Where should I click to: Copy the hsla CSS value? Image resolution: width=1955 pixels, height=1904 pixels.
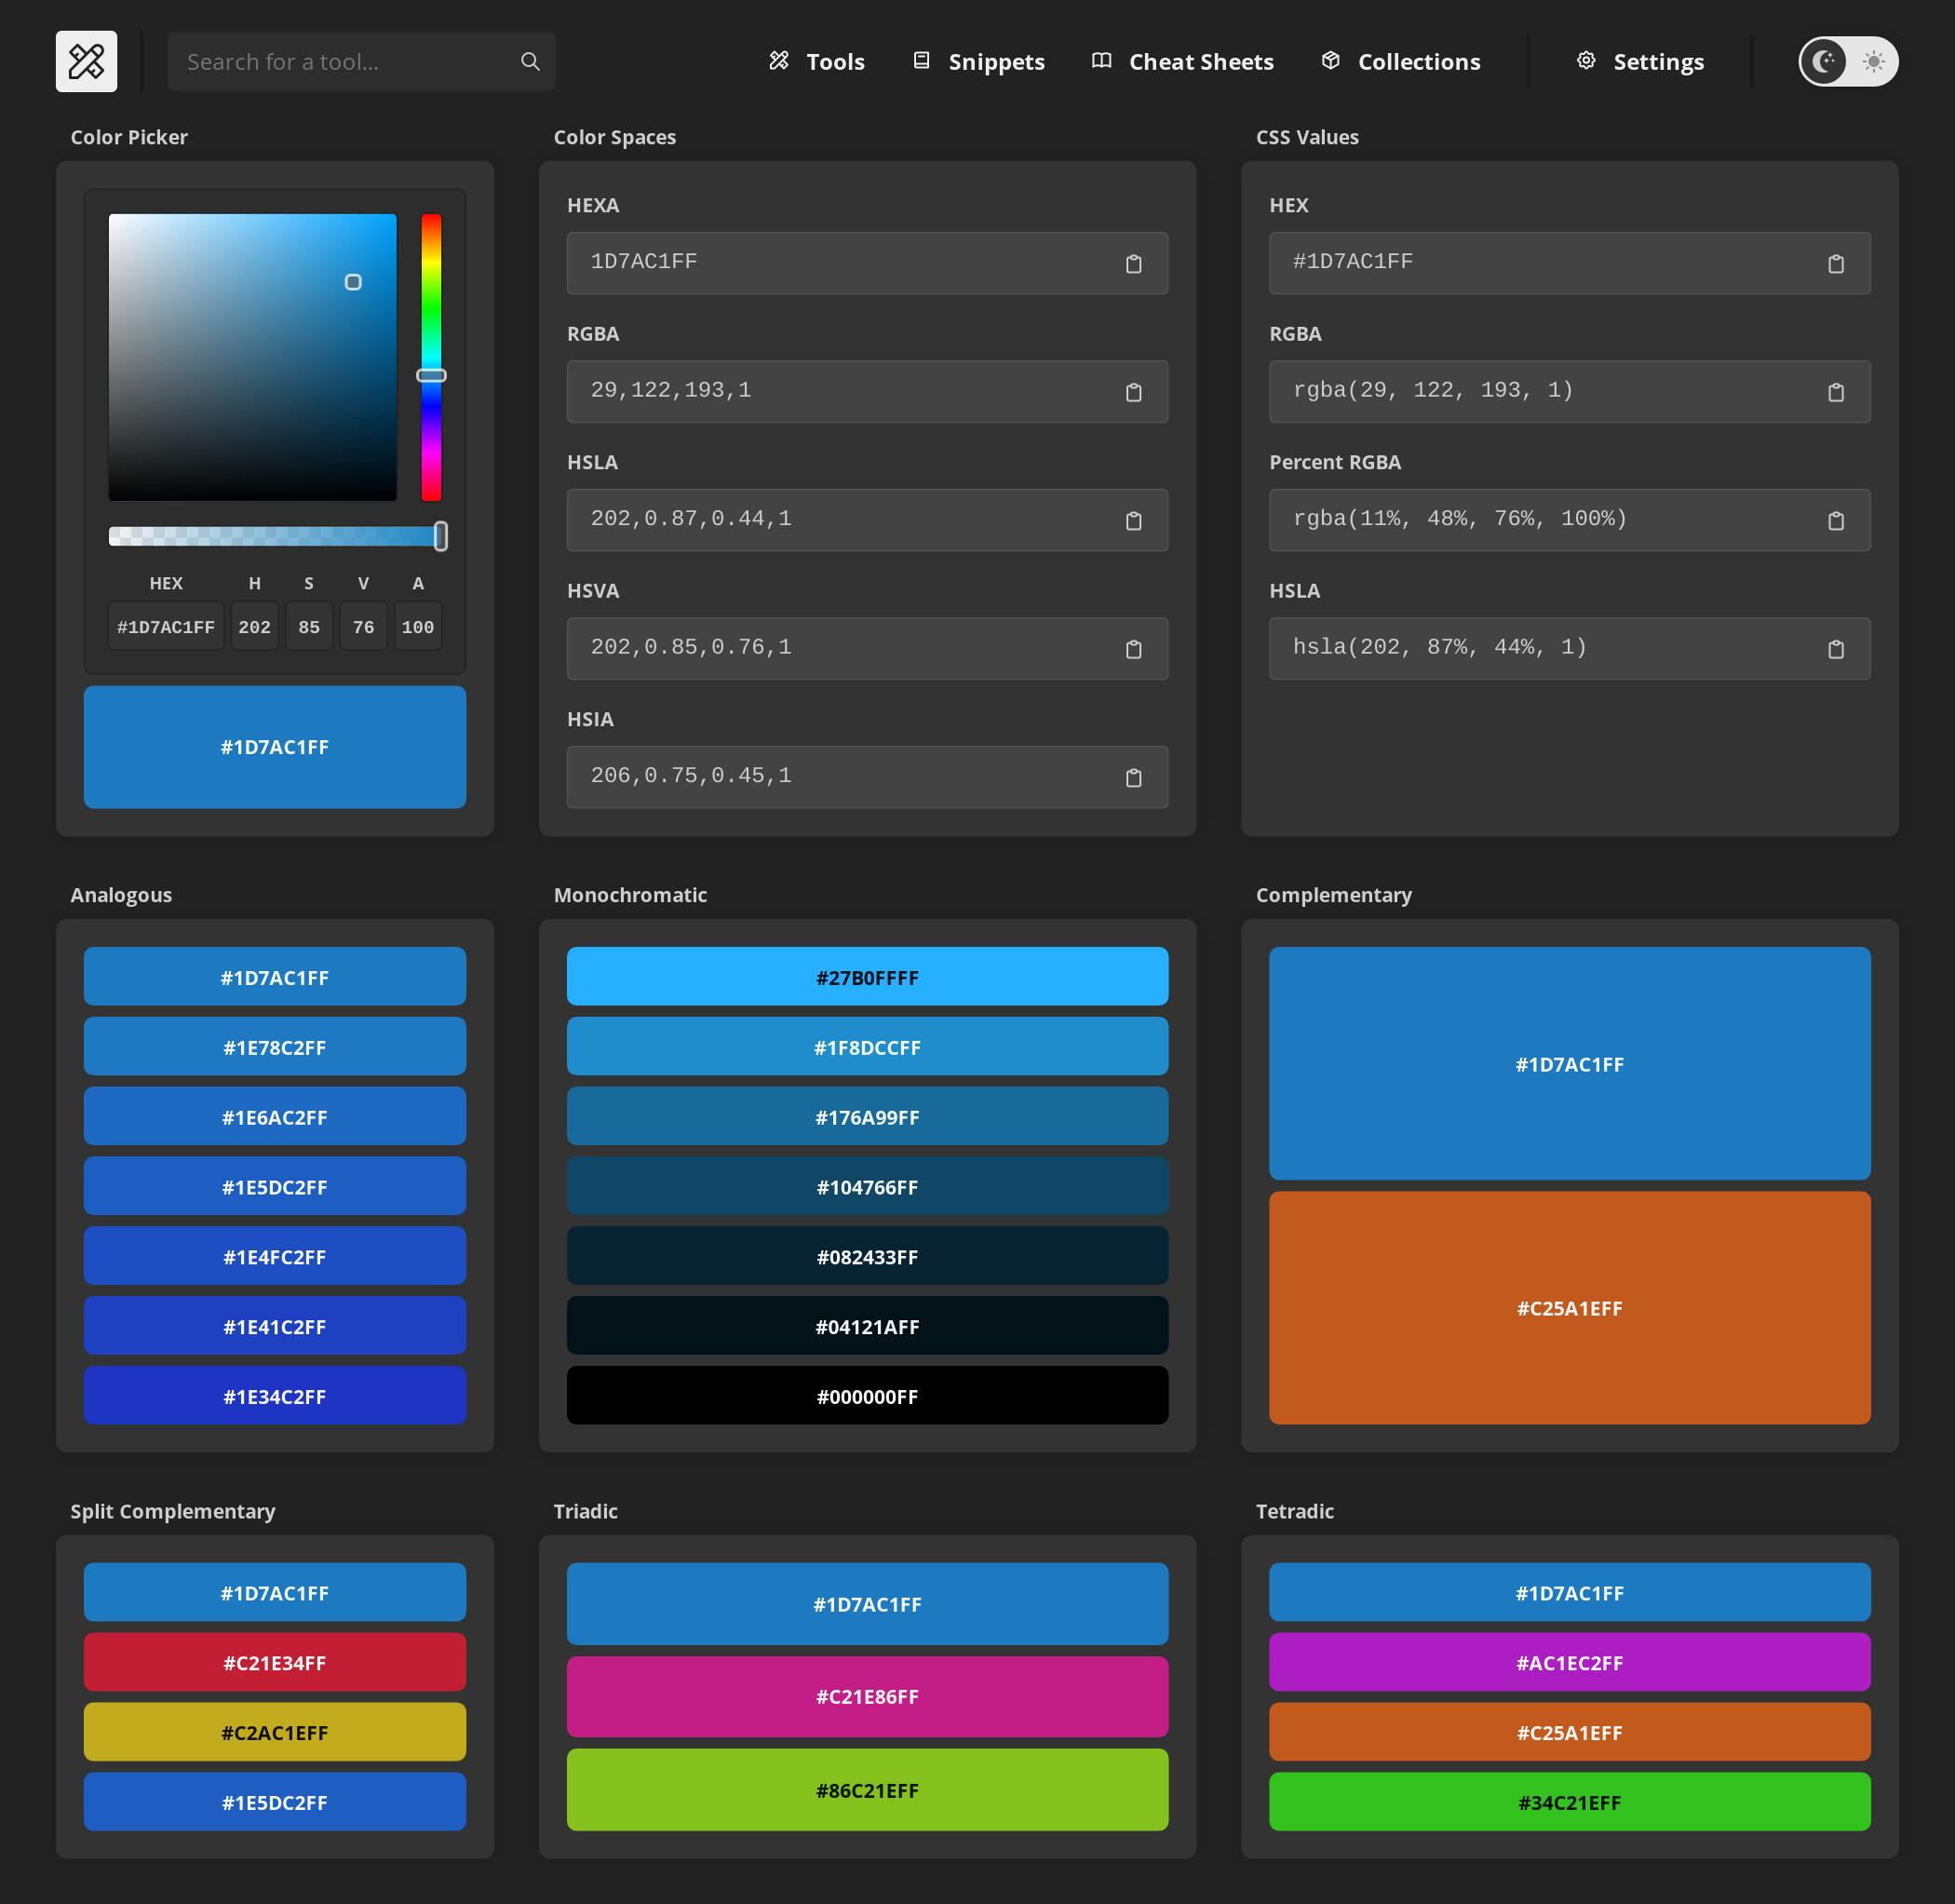[x=1836, y=648]
